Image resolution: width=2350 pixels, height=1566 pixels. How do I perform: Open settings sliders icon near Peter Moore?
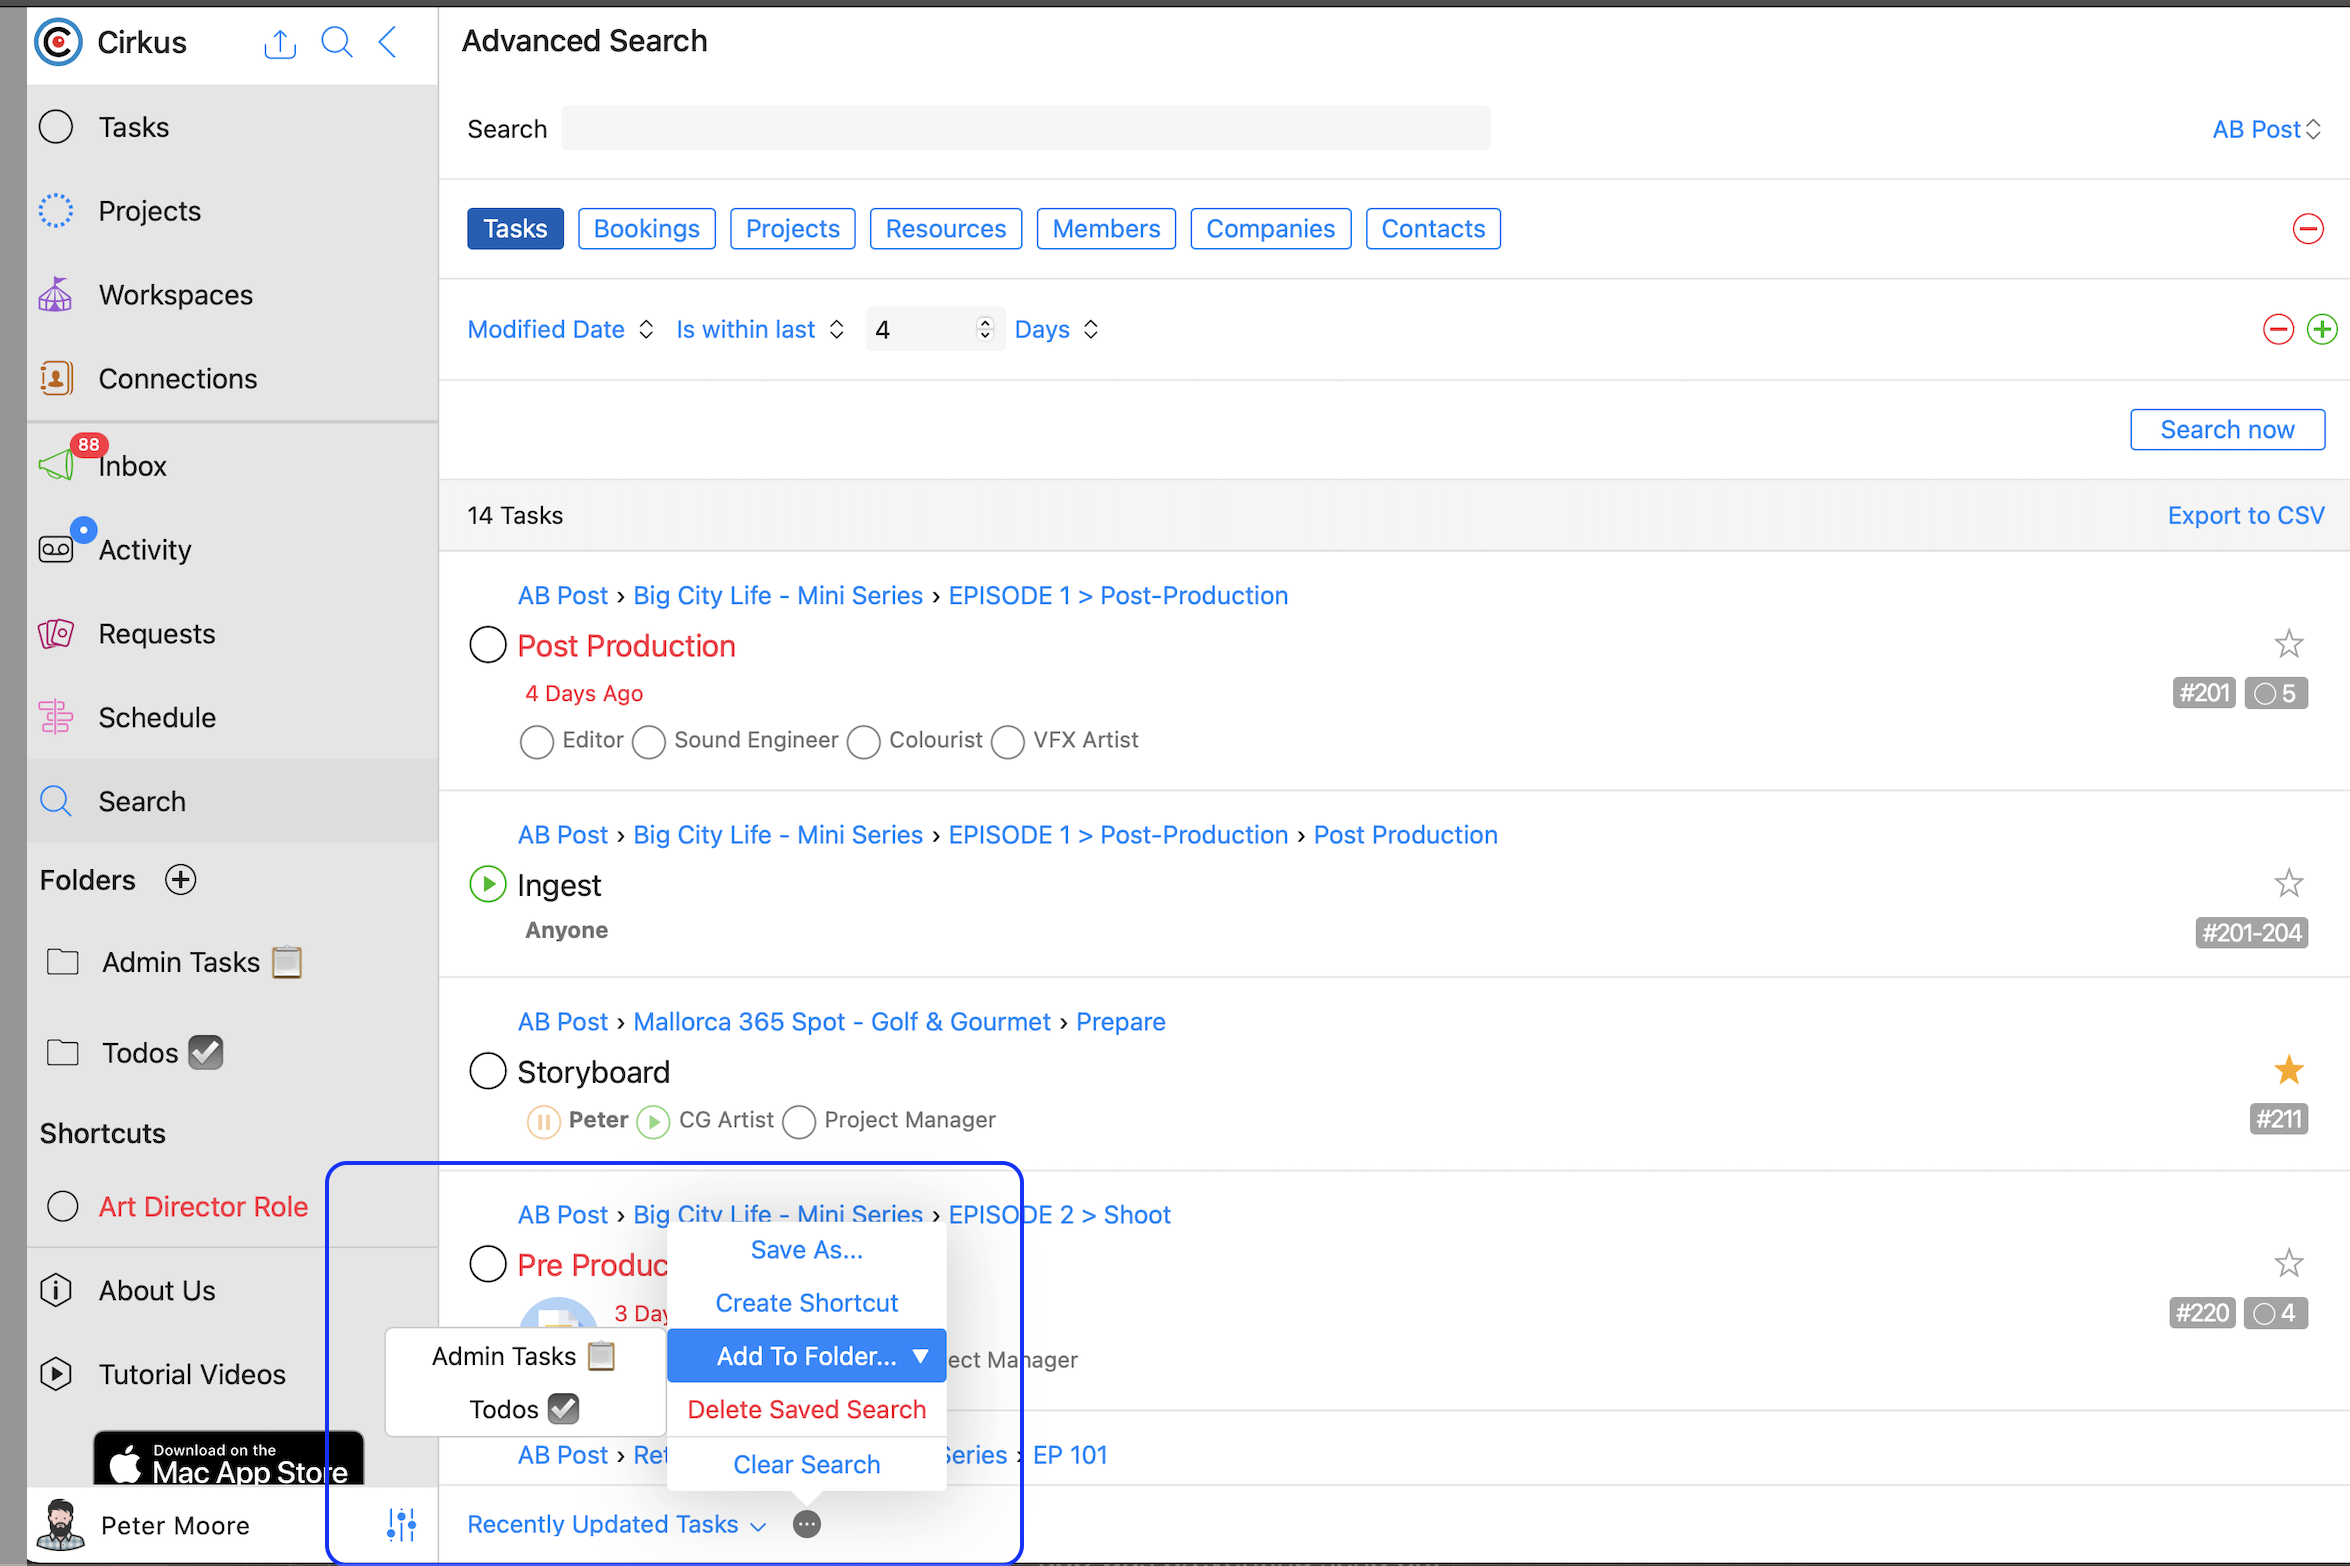(x=401, y=1524)
